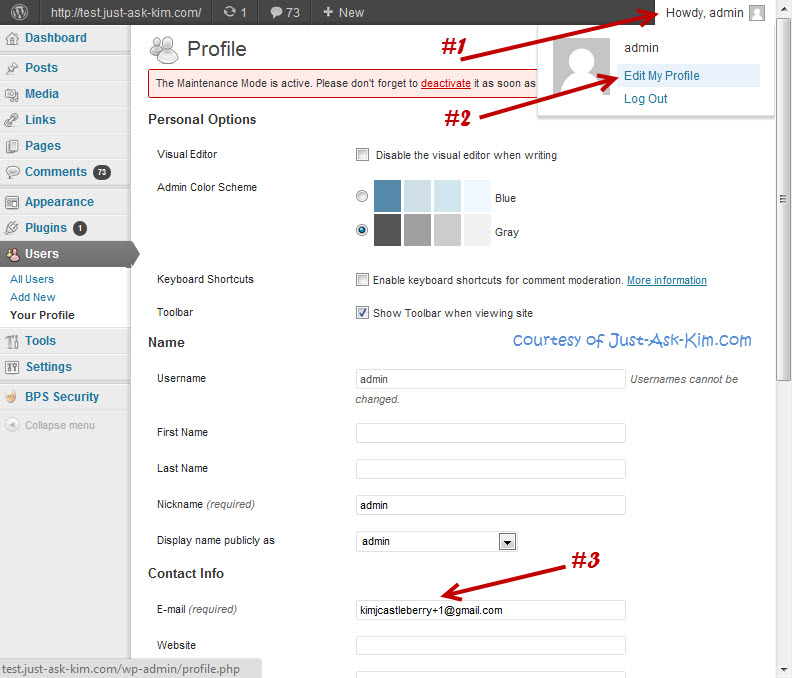Click the comments bubble icon in toolbar

(276, 12)
